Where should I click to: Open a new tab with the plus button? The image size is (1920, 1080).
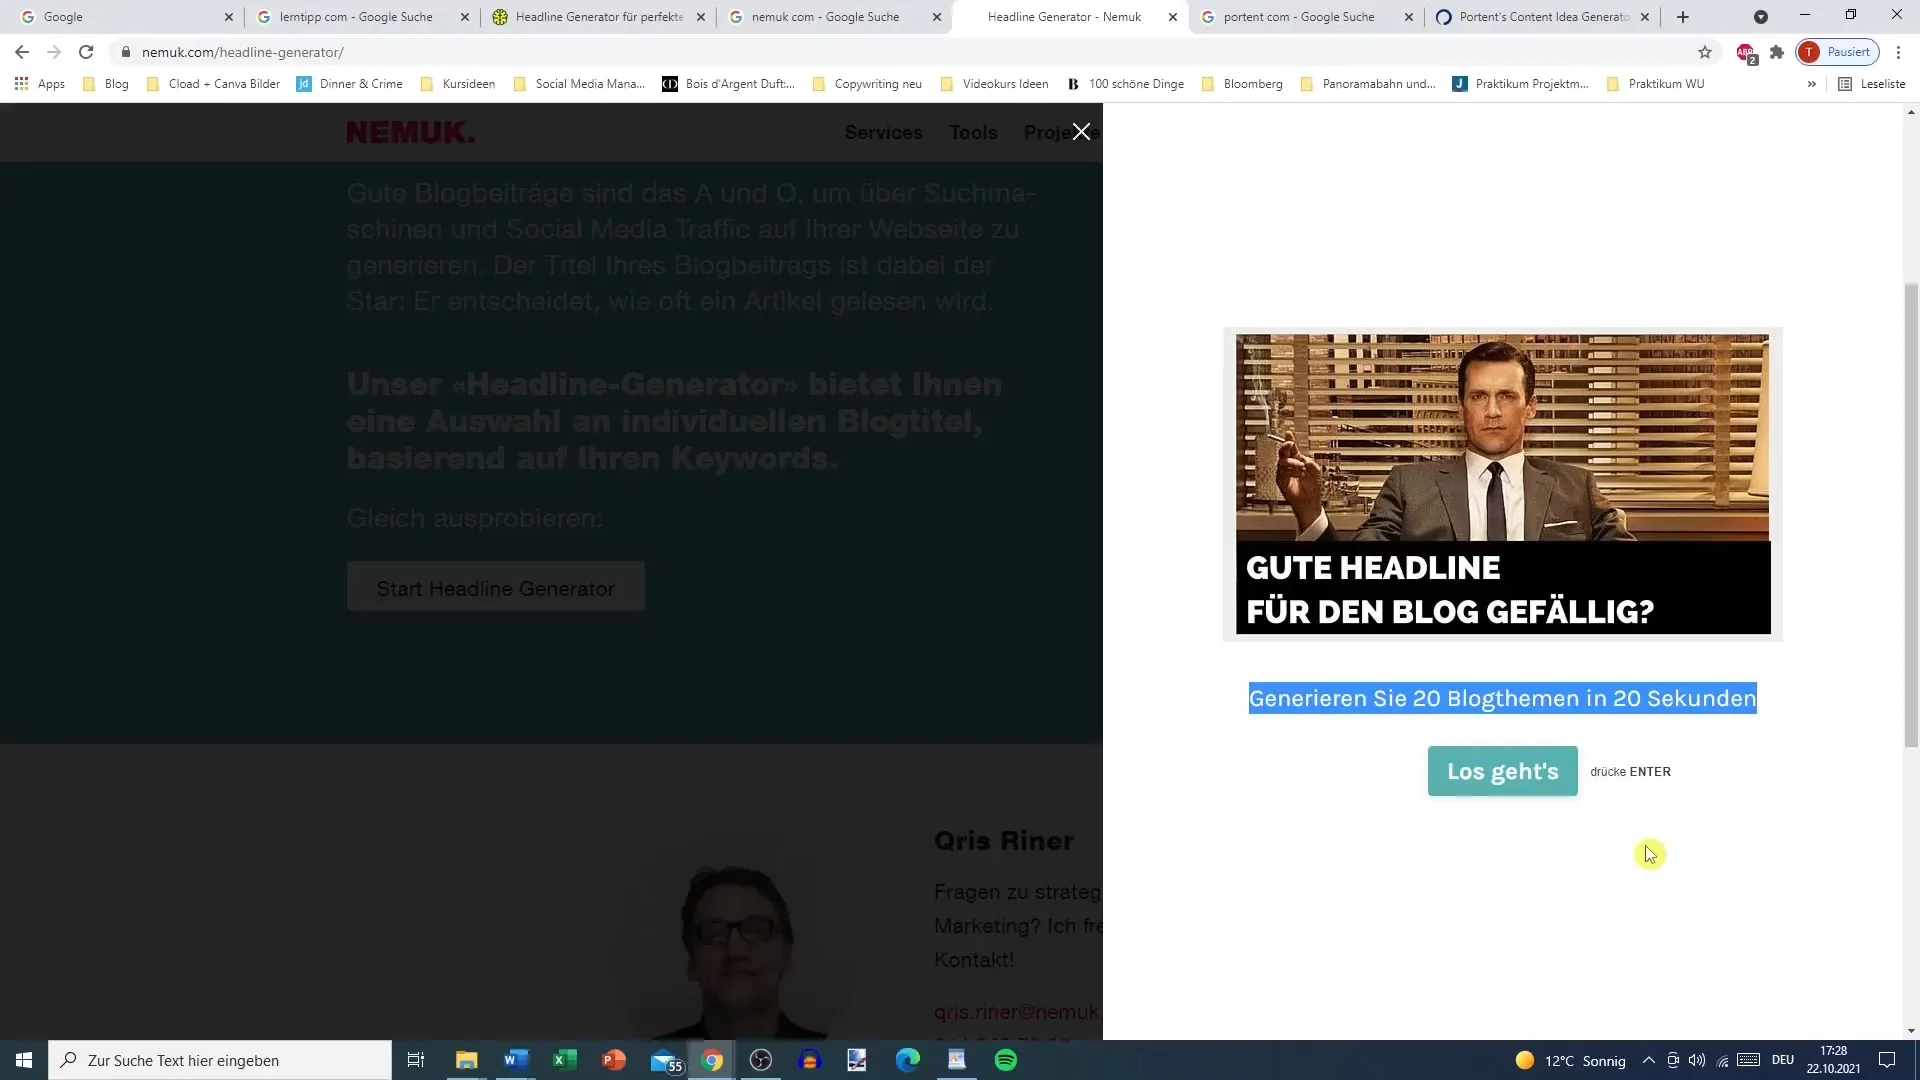coord(1683,17)
